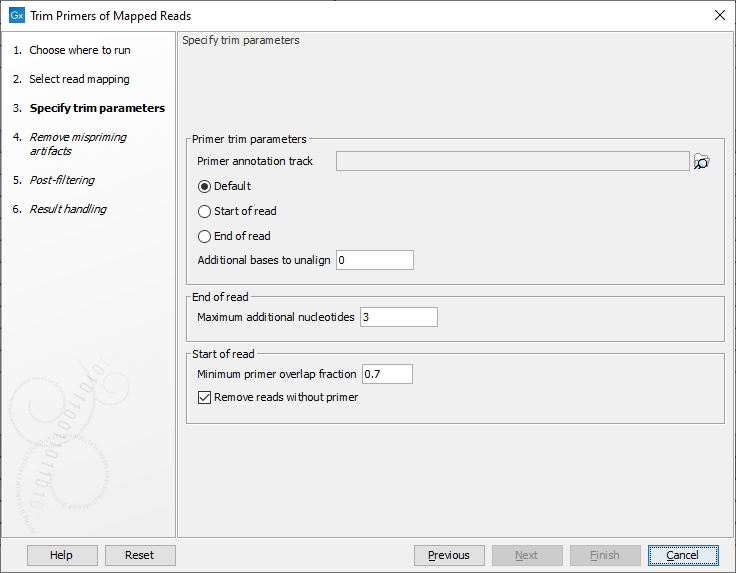
Task: Click the browse icon for primer annotation track
Action: click(702, 162)
